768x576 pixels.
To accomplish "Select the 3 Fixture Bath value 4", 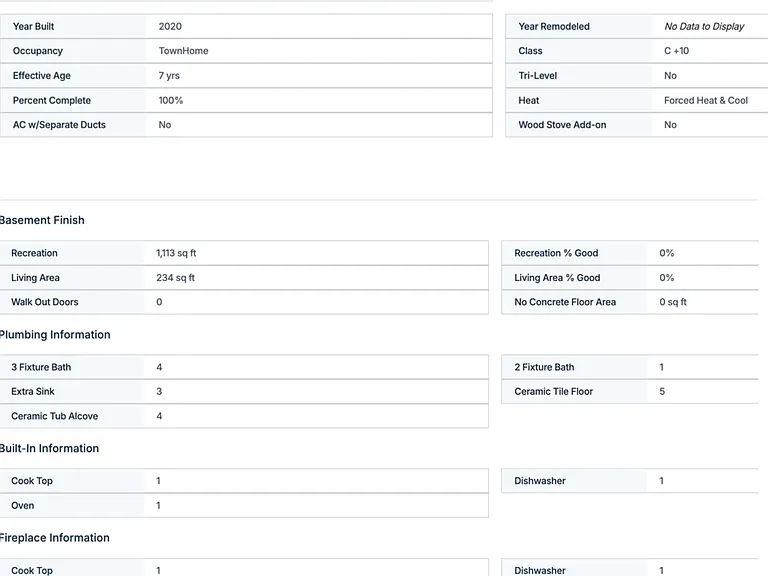I will pyautogui.click(x=159, y=367).
